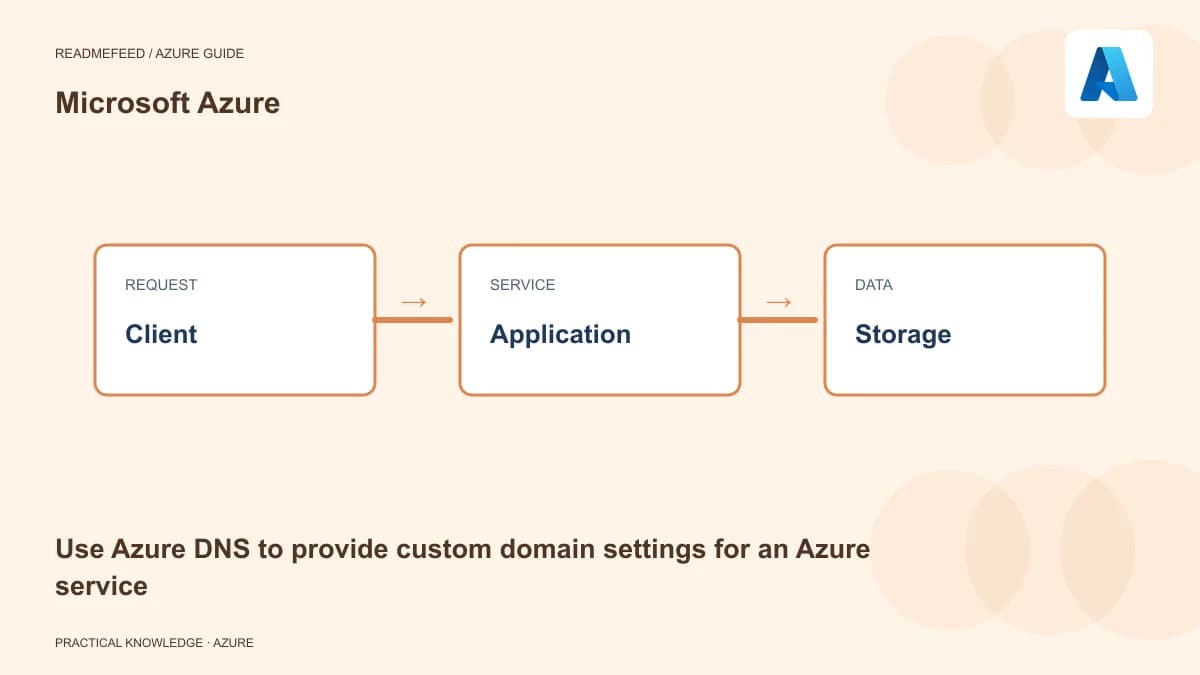Click the "Client" title text

tap(161, 334)
